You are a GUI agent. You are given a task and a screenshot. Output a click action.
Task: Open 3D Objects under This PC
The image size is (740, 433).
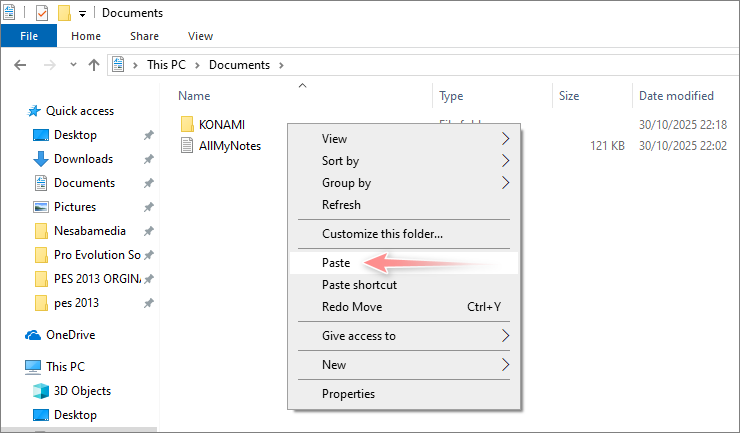(x=82, y=391)
